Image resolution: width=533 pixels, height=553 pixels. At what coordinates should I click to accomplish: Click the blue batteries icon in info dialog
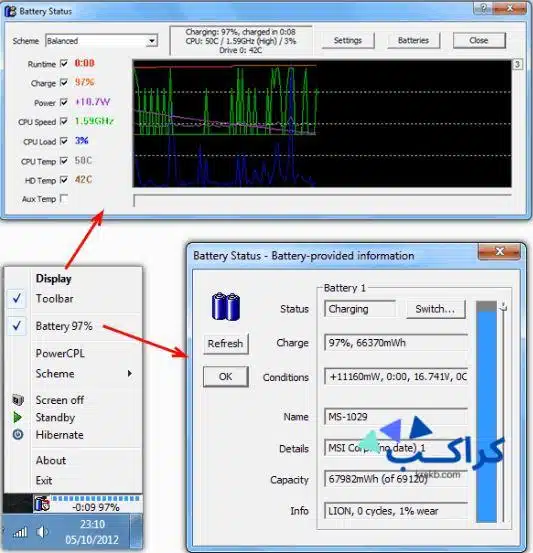click(x=226, y=306)
